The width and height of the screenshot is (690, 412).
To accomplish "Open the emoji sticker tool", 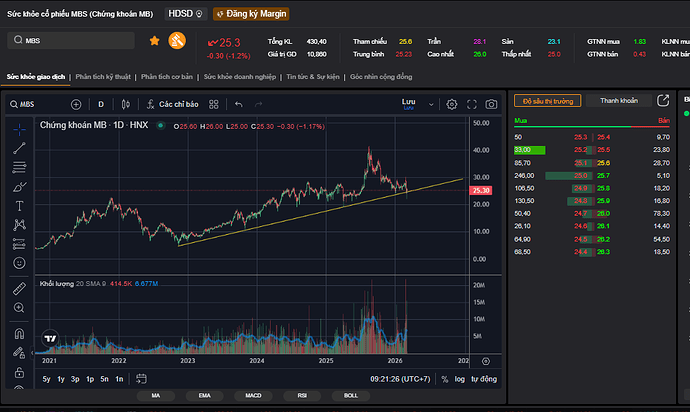I will coord(19,262).
